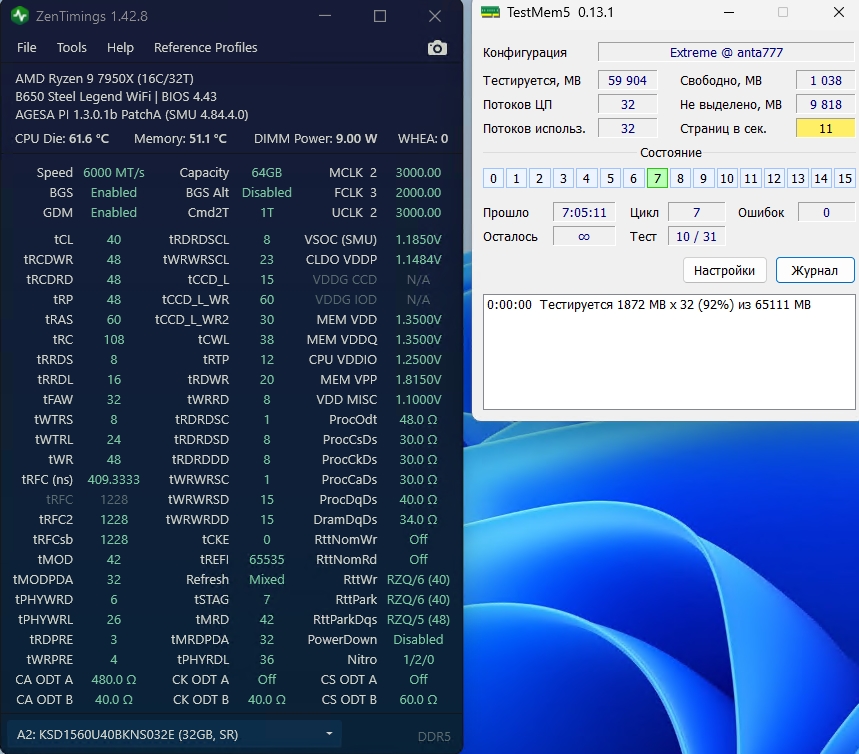Select thread state box 2
The height and width of the screenshot is (754, 859).
540,179
